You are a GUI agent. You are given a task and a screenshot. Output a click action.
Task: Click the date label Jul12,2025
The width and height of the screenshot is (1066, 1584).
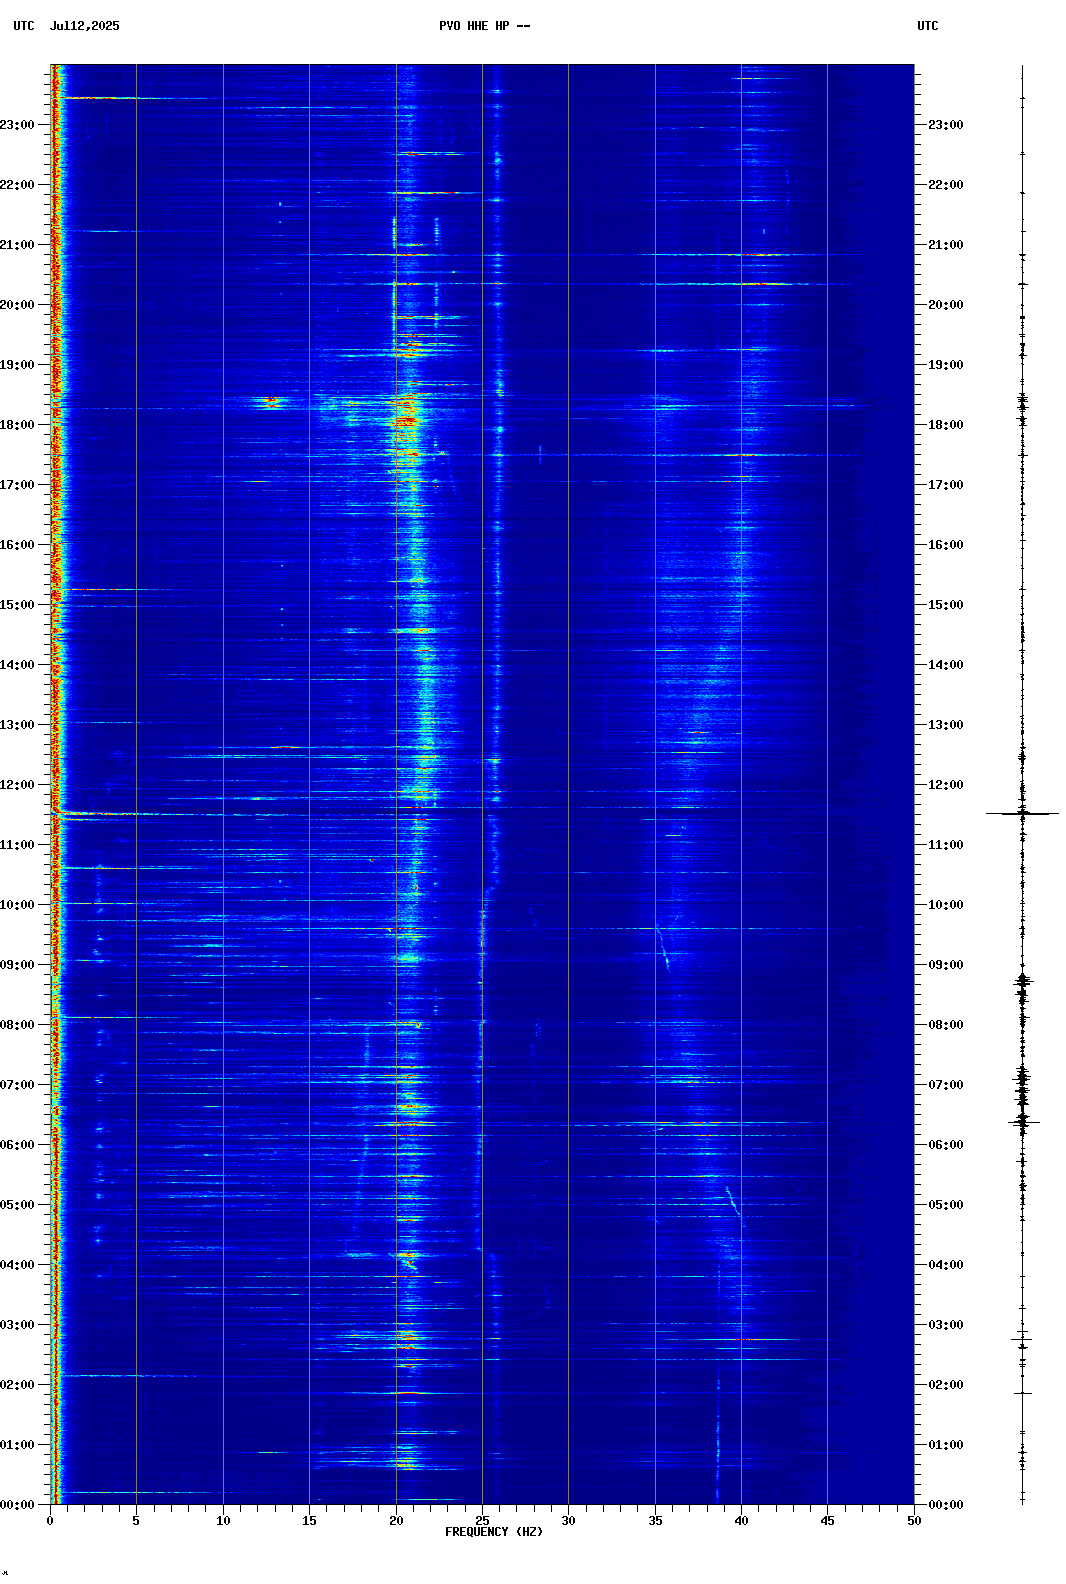click(x=84, y=26)
